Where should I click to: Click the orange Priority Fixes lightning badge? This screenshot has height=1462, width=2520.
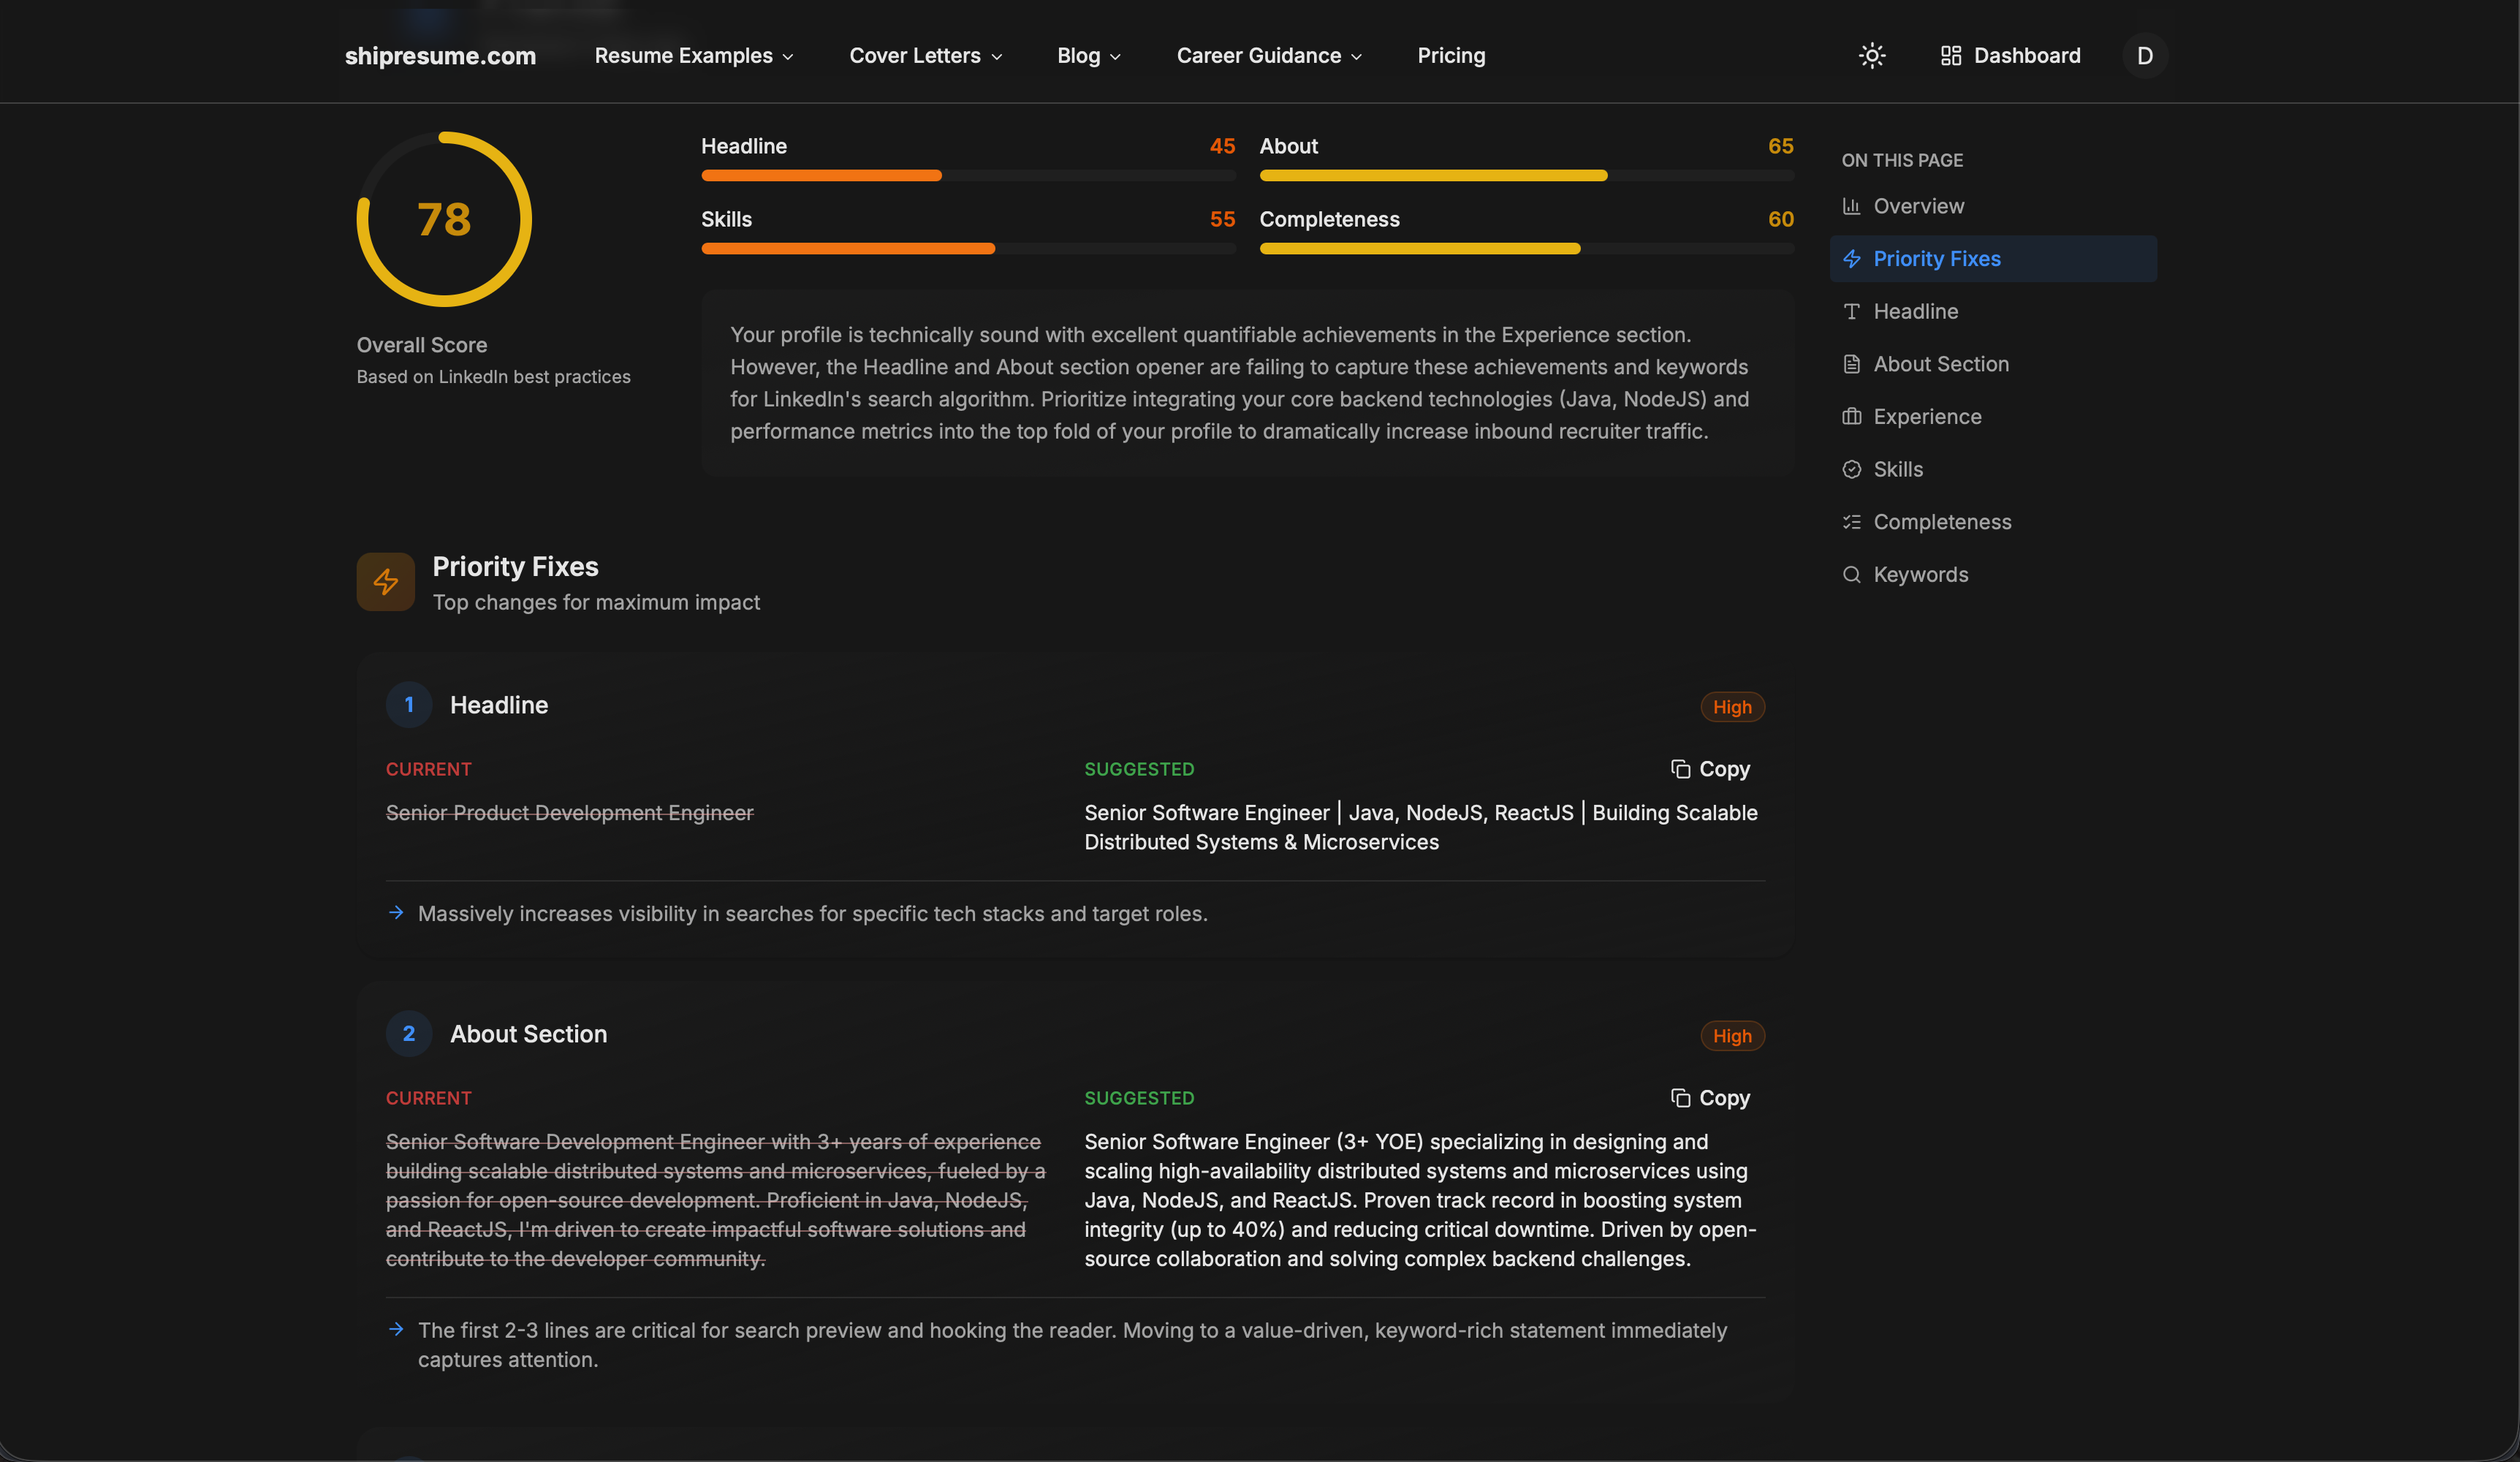pyautogui.click(x=385, y=581)
